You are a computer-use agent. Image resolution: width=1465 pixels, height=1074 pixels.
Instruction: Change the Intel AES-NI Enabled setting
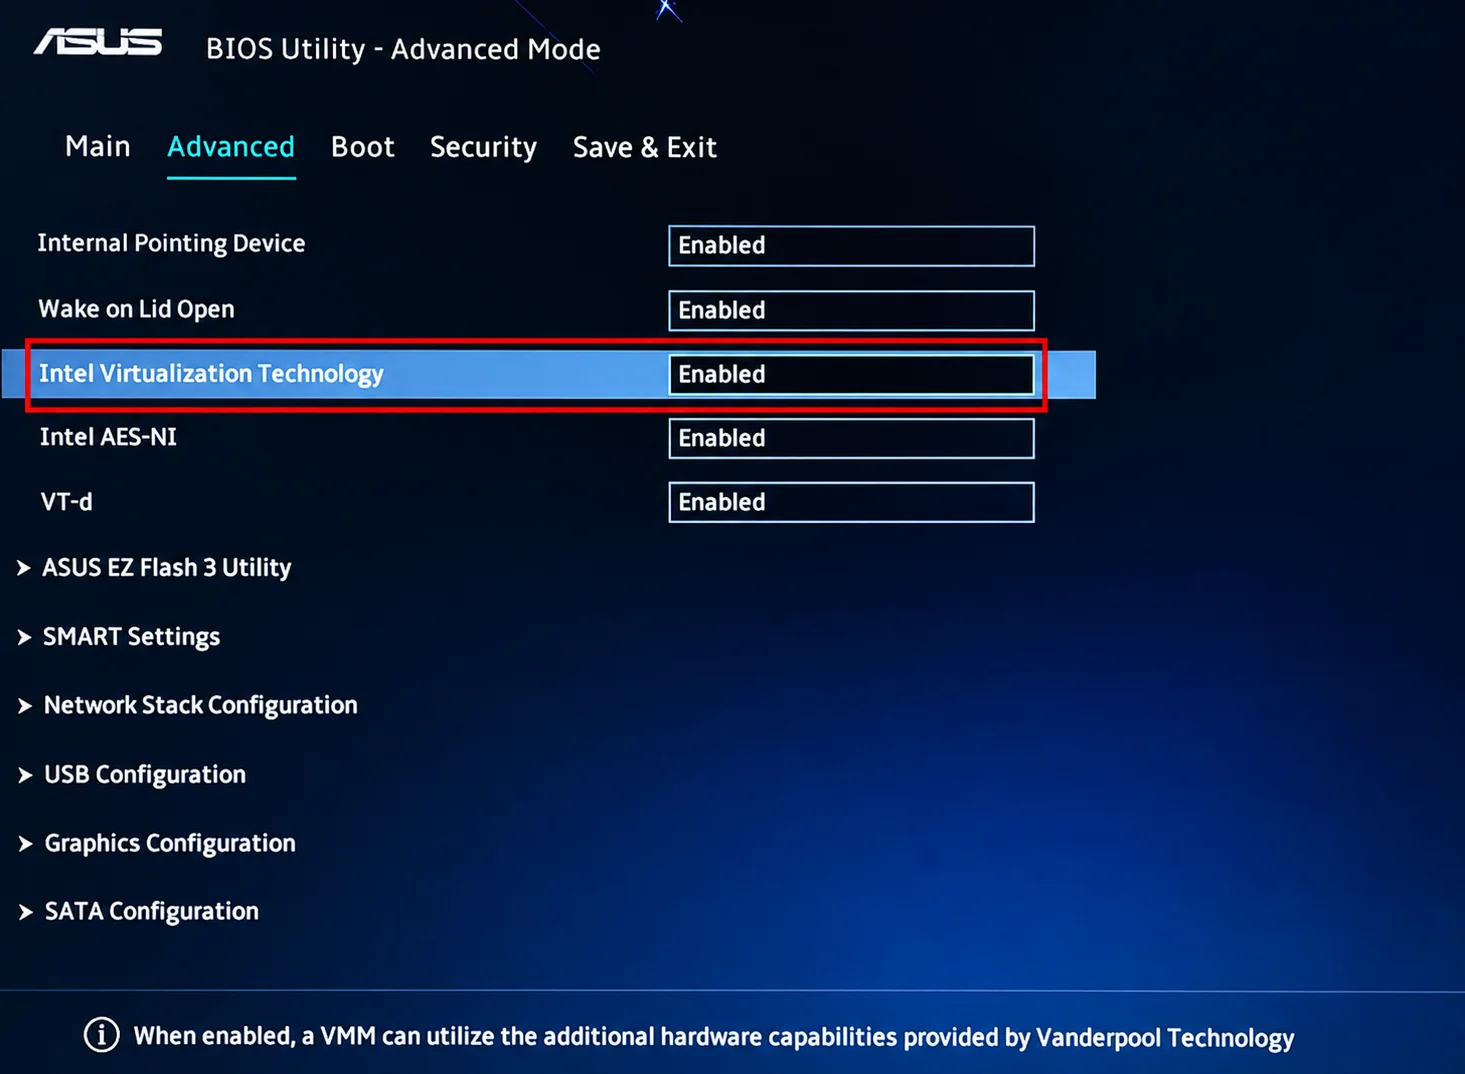click(851, 438)
